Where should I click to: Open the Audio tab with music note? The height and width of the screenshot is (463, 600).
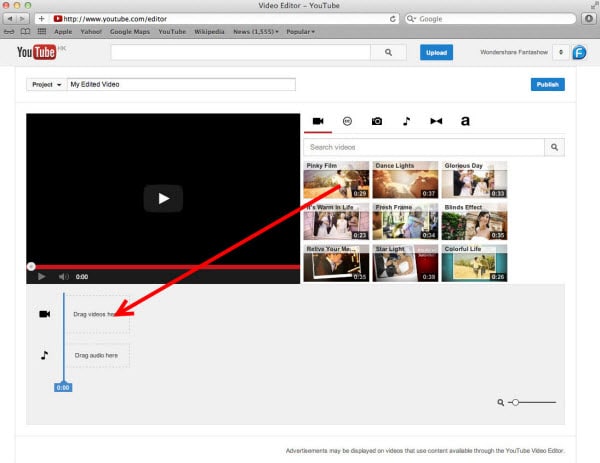click(406, 121)
